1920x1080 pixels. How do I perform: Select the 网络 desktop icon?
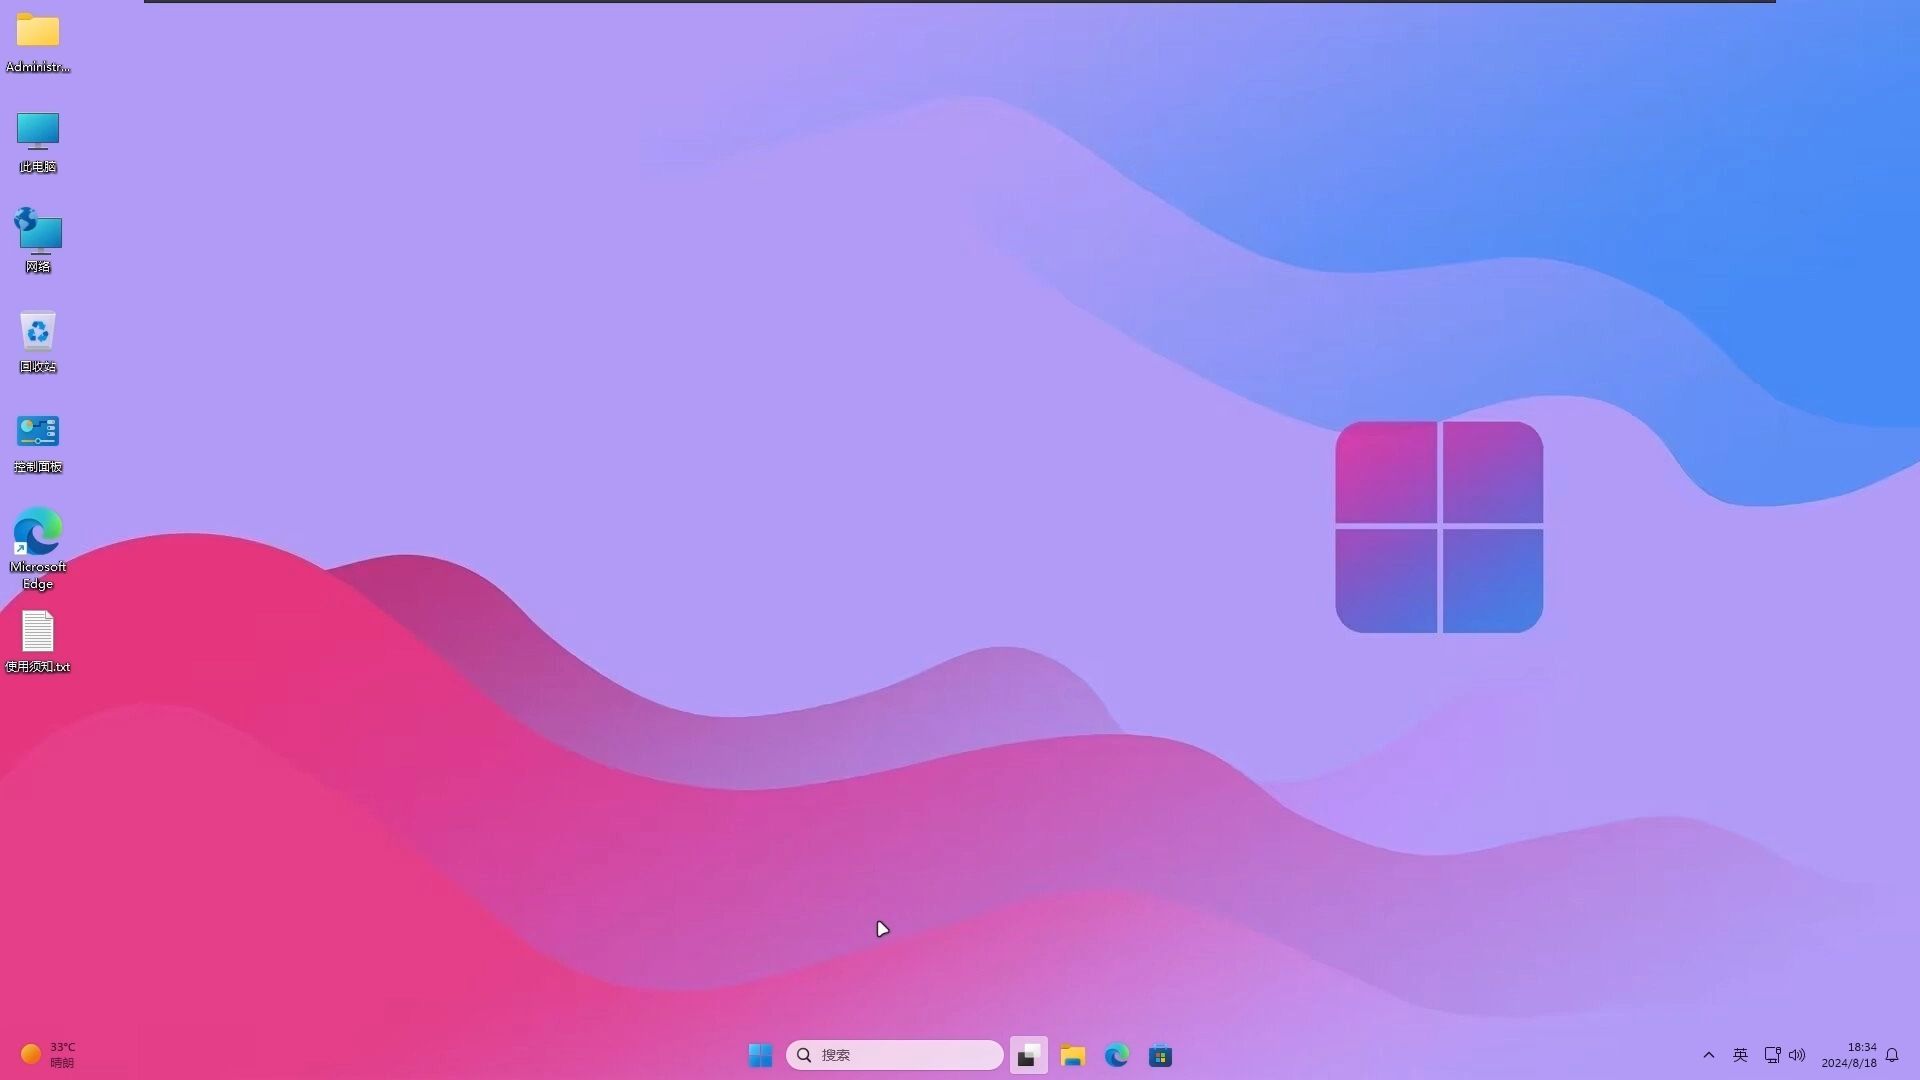[x=38, y=241]
